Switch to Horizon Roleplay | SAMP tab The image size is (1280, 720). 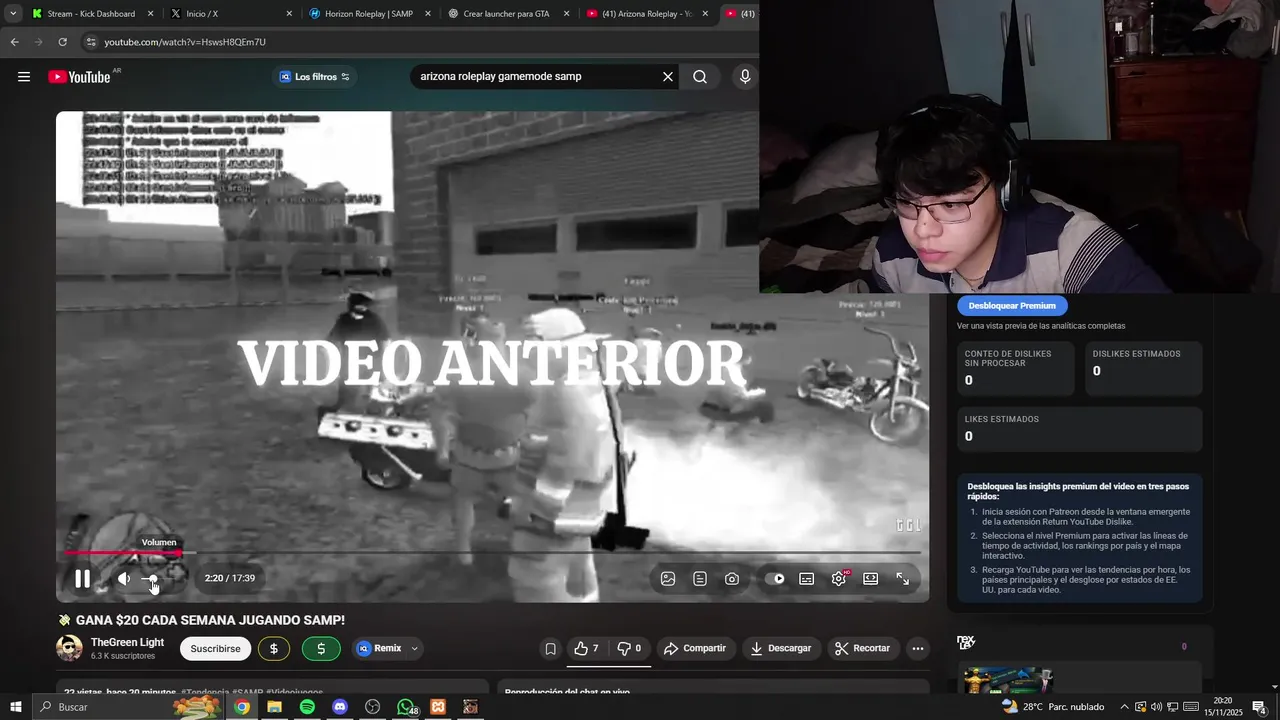(x=367, y=14)
